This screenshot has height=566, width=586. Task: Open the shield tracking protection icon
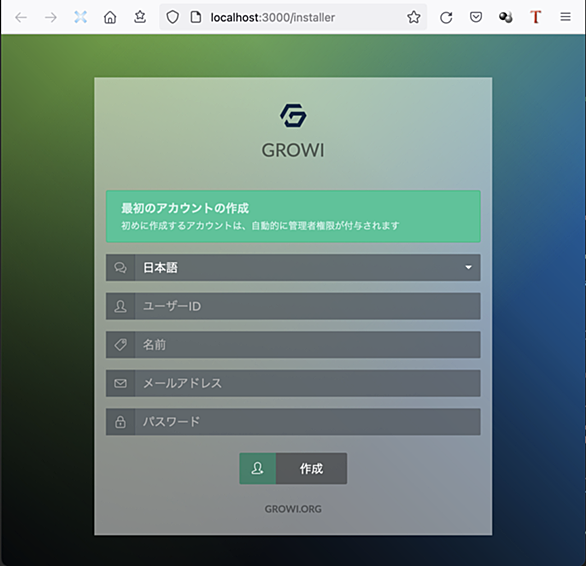[172, 17]
